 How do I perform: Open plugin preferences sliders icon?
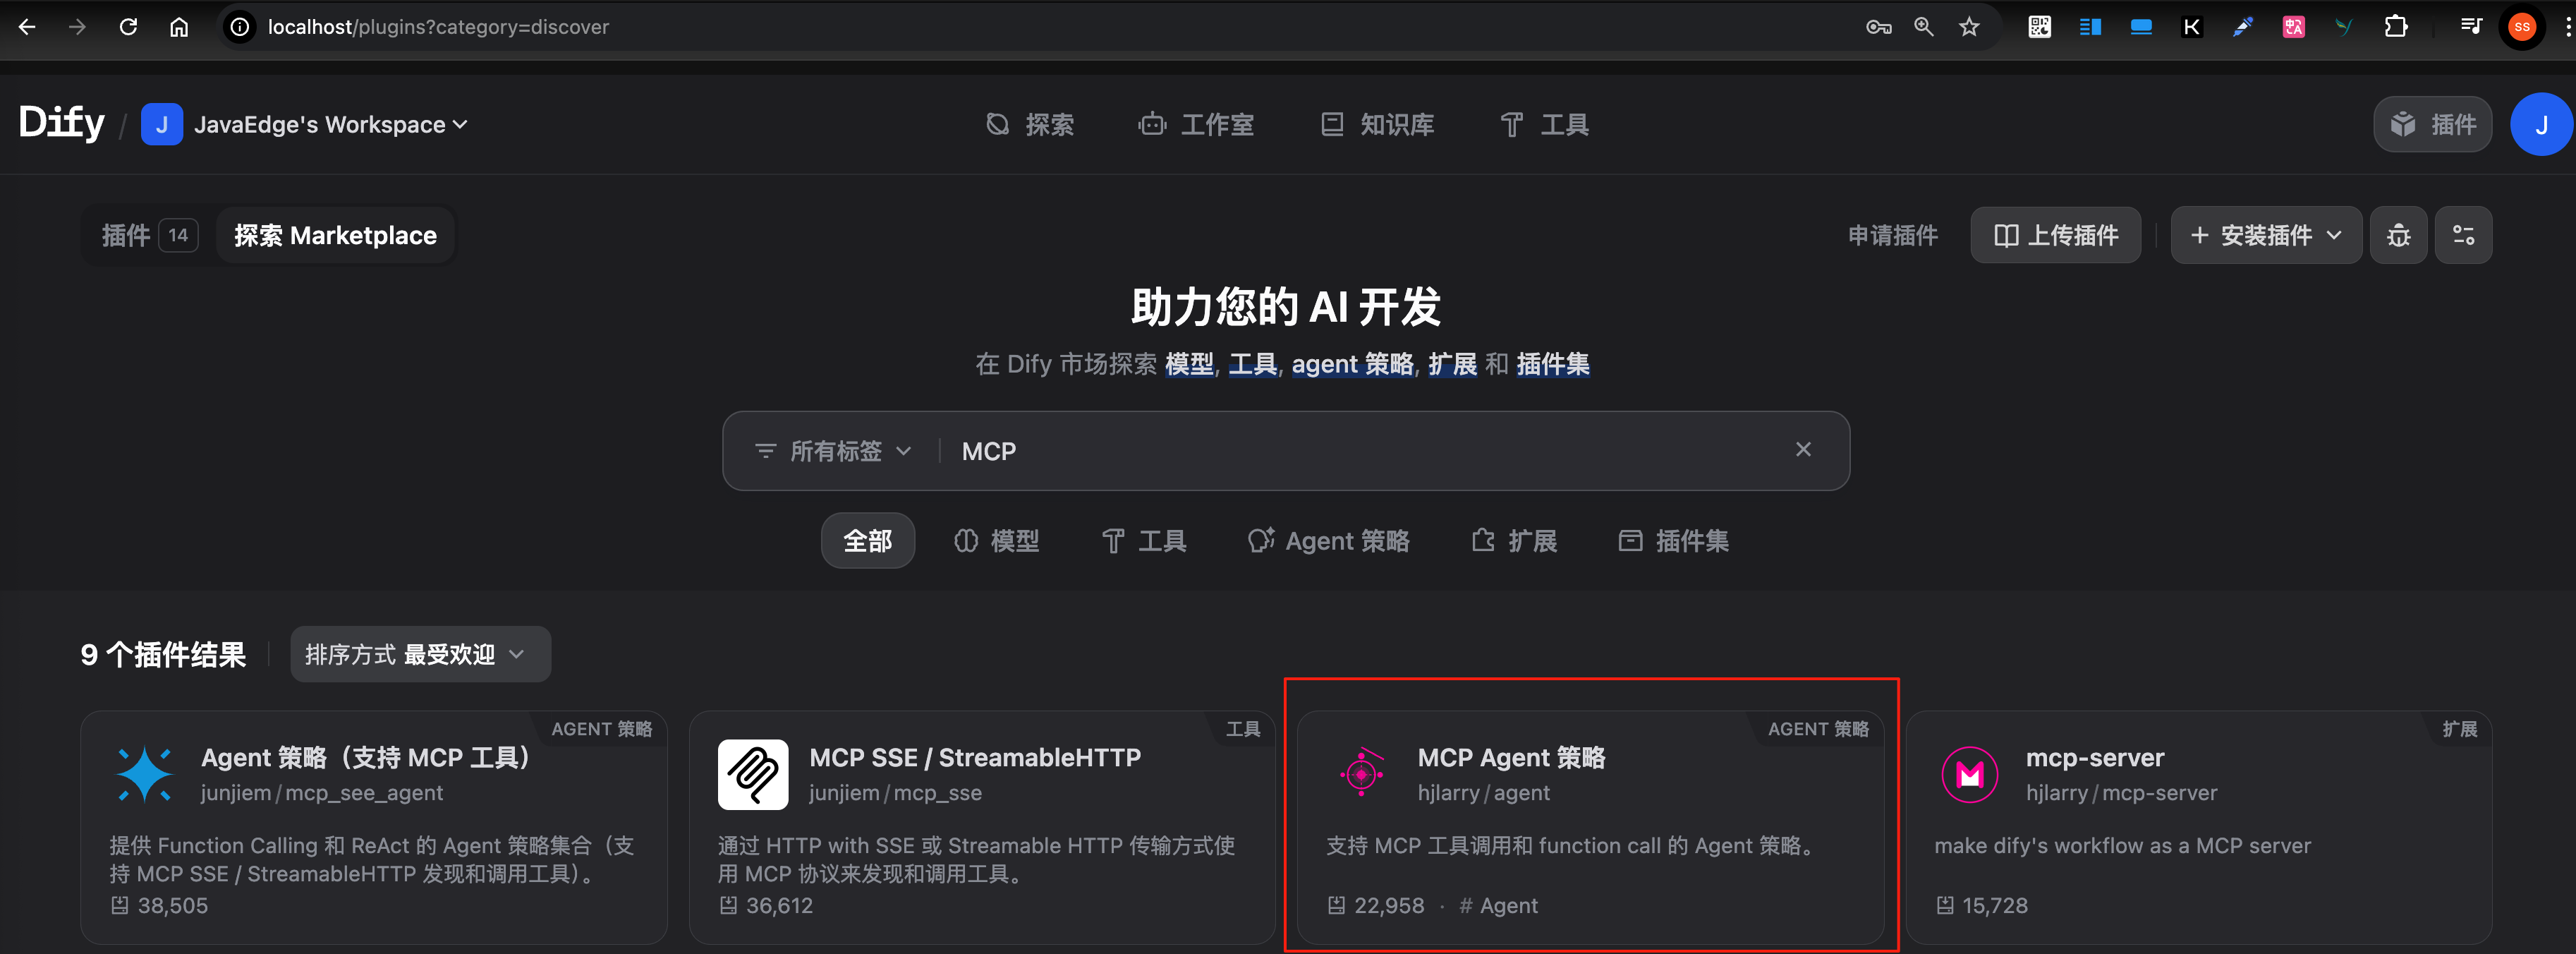coord(2463,235)
